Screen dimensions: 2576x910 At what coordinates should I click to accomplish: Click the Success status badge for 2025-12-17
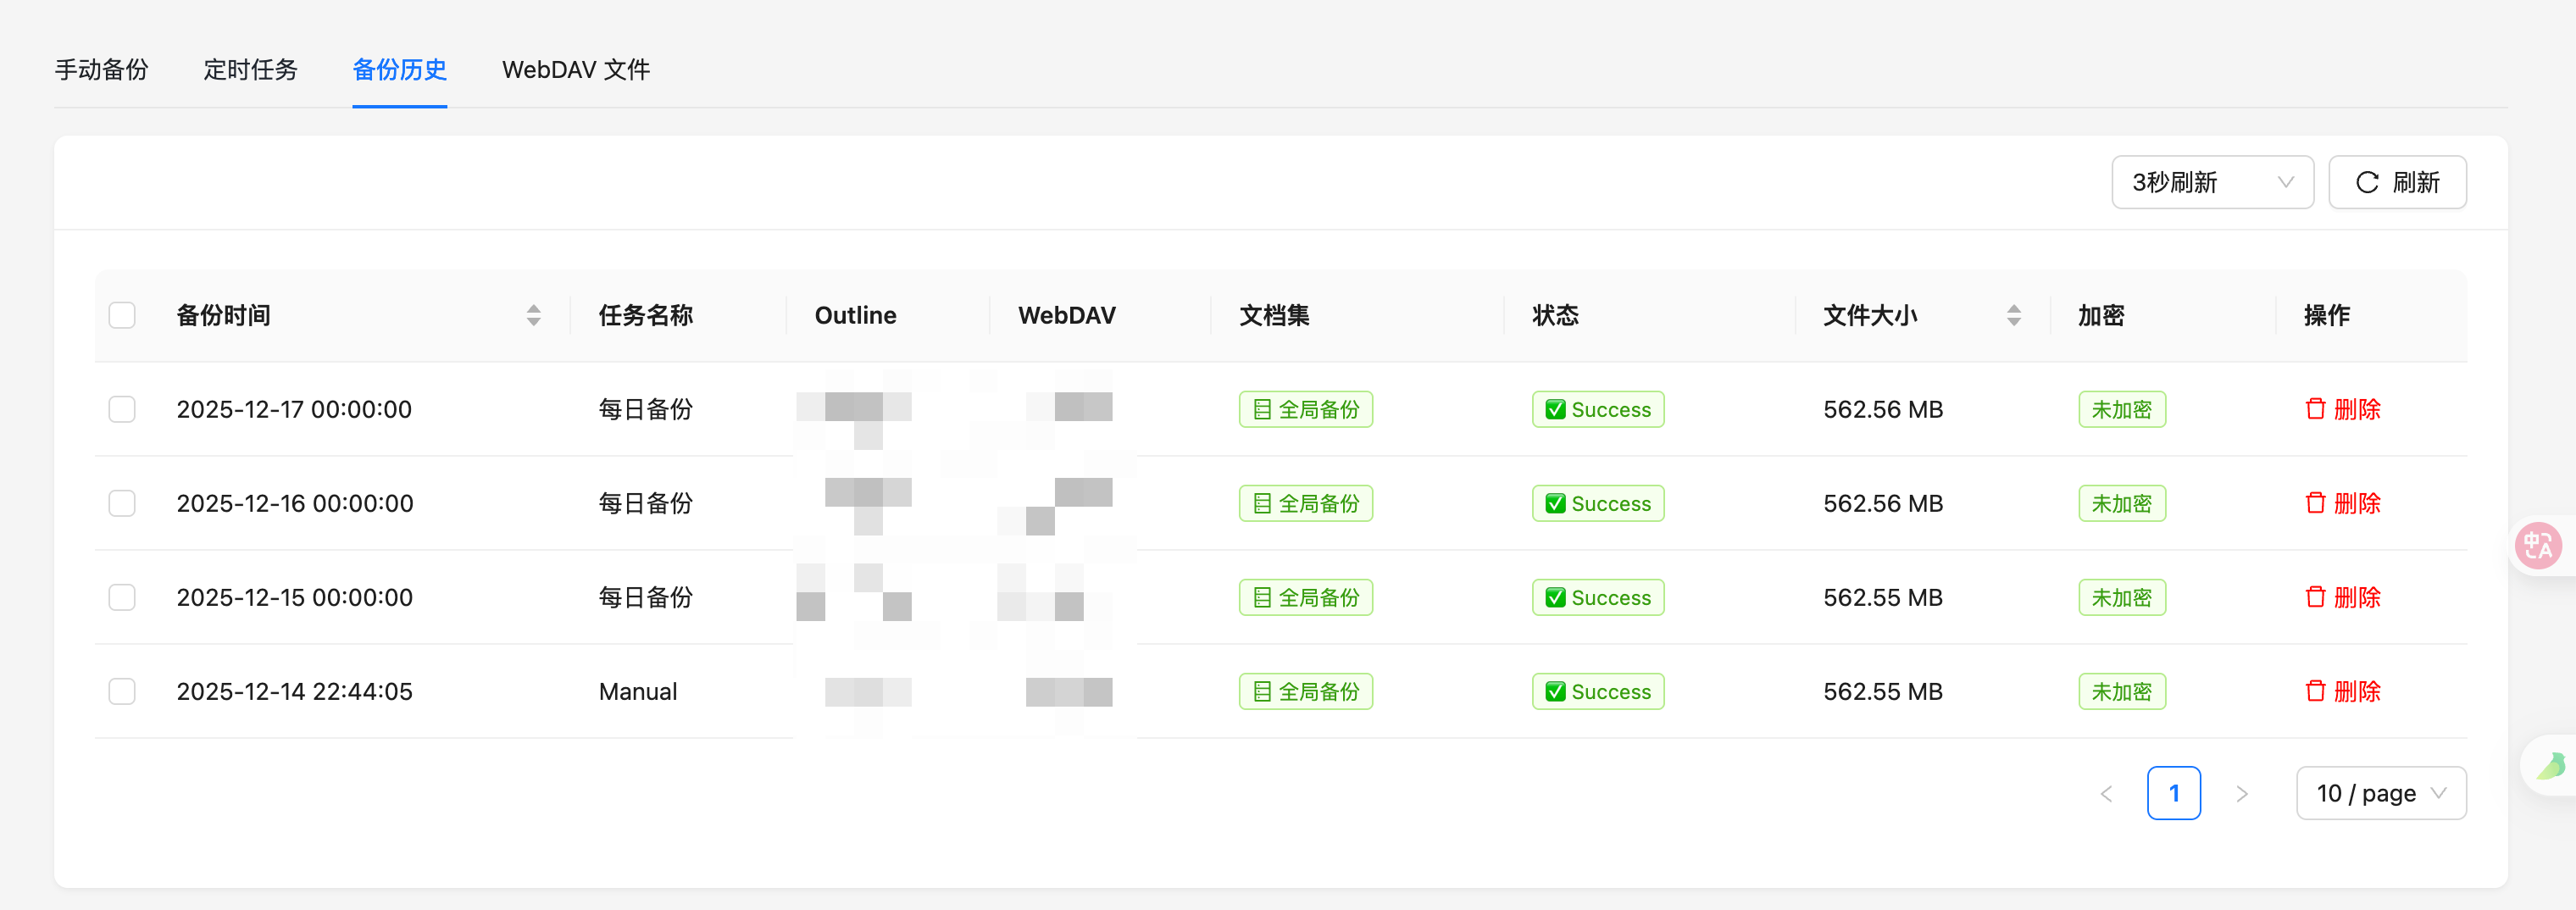1598,409
